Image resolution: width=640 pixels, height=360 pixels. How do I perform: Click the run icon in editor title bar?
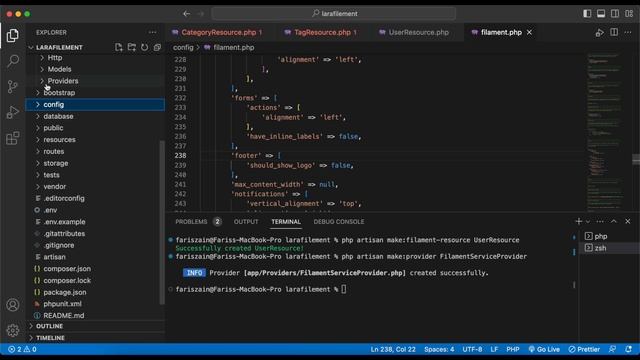[x=600, y=32]
